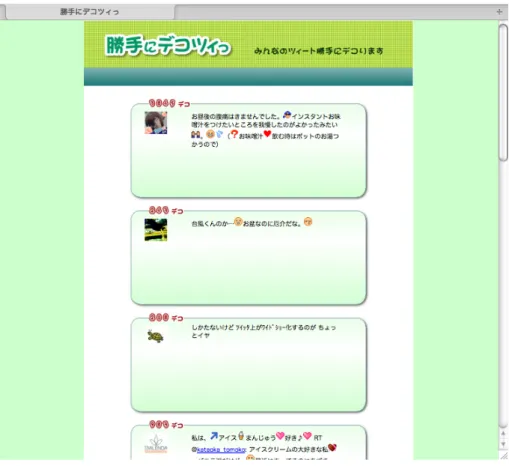Click the tweet text しかたないけど

point(213,328)
